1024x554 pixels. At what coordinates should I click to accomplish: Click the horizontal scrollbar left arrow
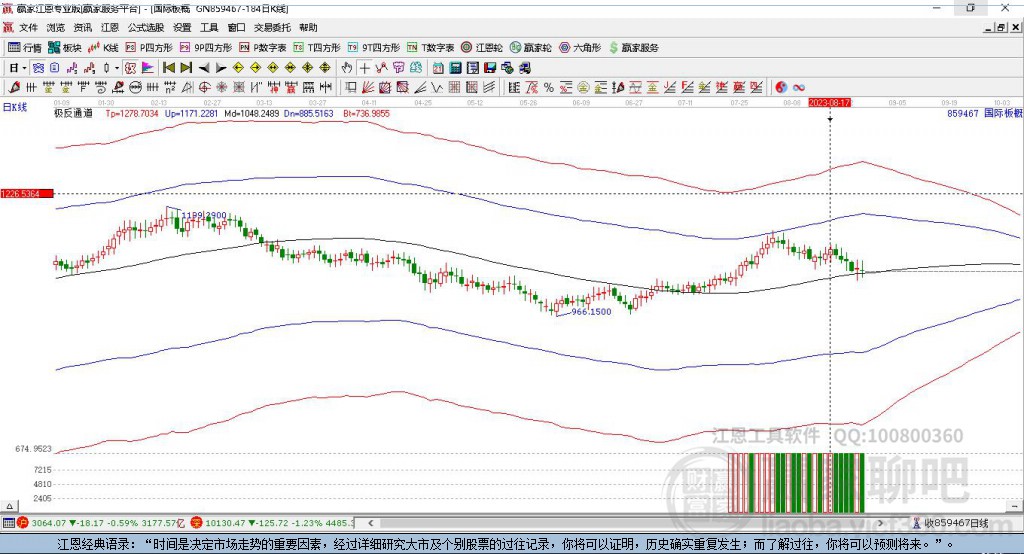coord(370,523)
